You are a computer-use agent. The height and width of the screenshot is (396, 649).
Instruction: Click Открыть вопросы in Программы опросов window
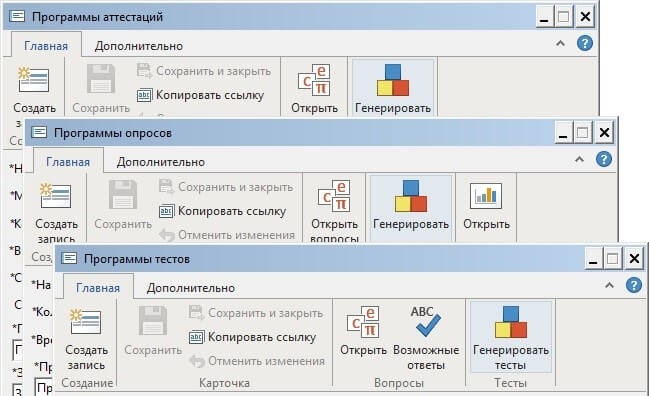(x=334, y=211)
